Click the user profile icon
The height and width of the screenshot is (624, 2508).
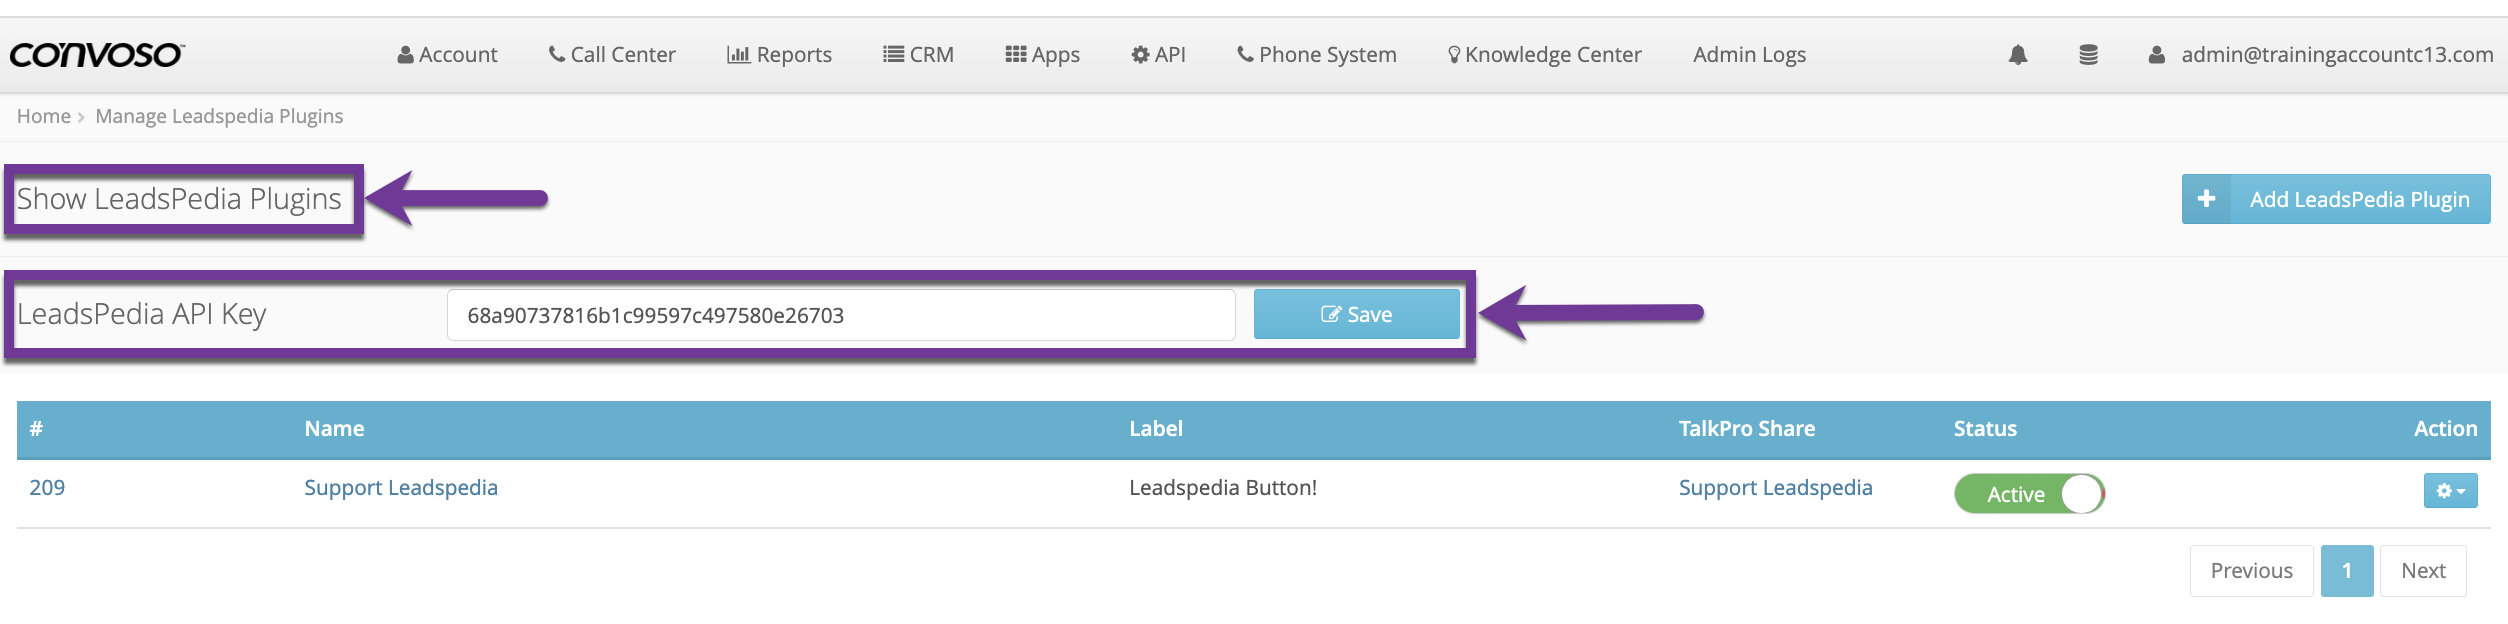2156,55
